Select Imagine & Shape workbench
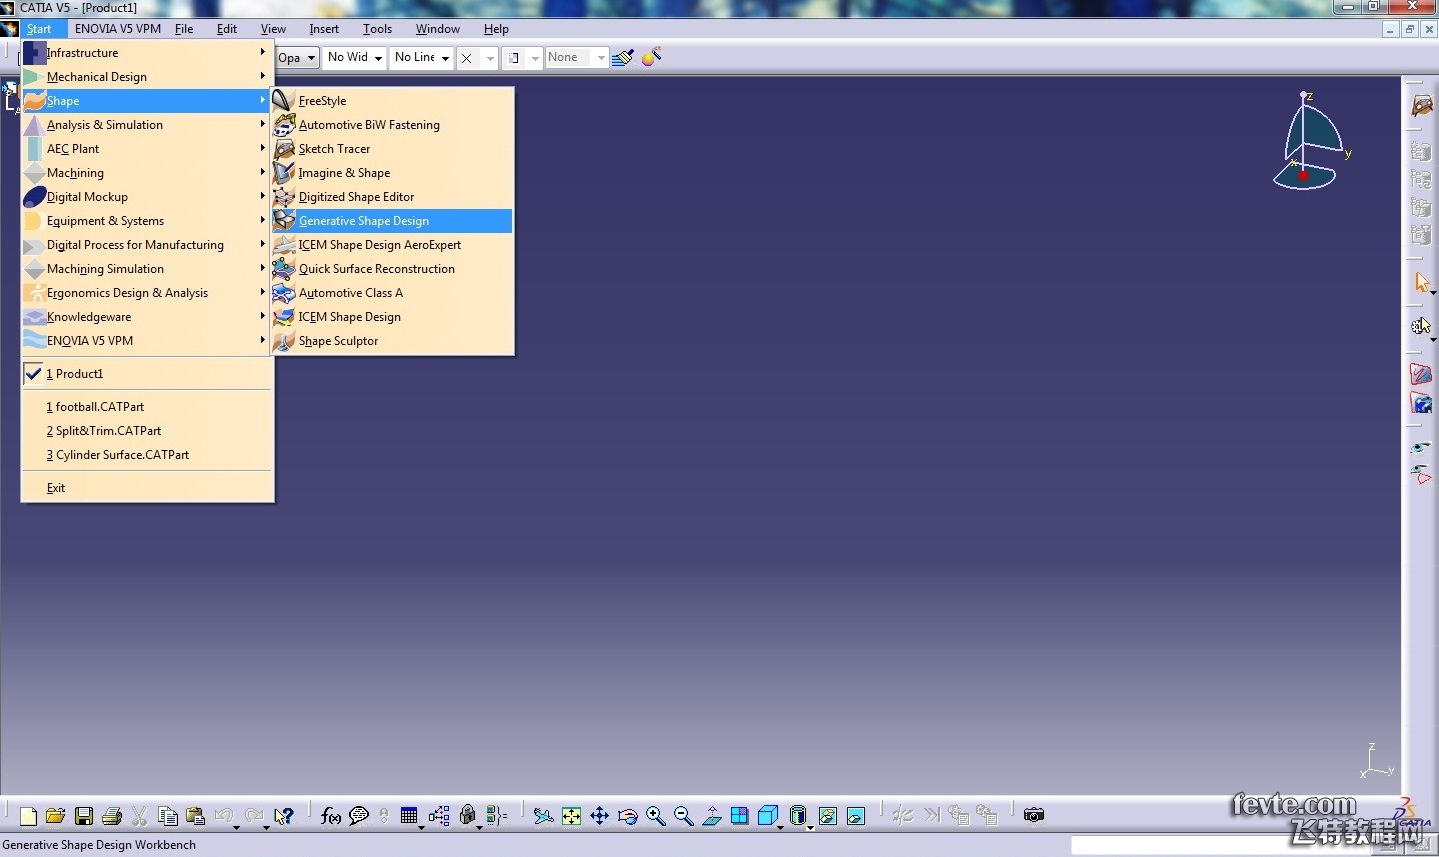The height and width of the screenshot is (857, 1439). click(x=392, y=173)
